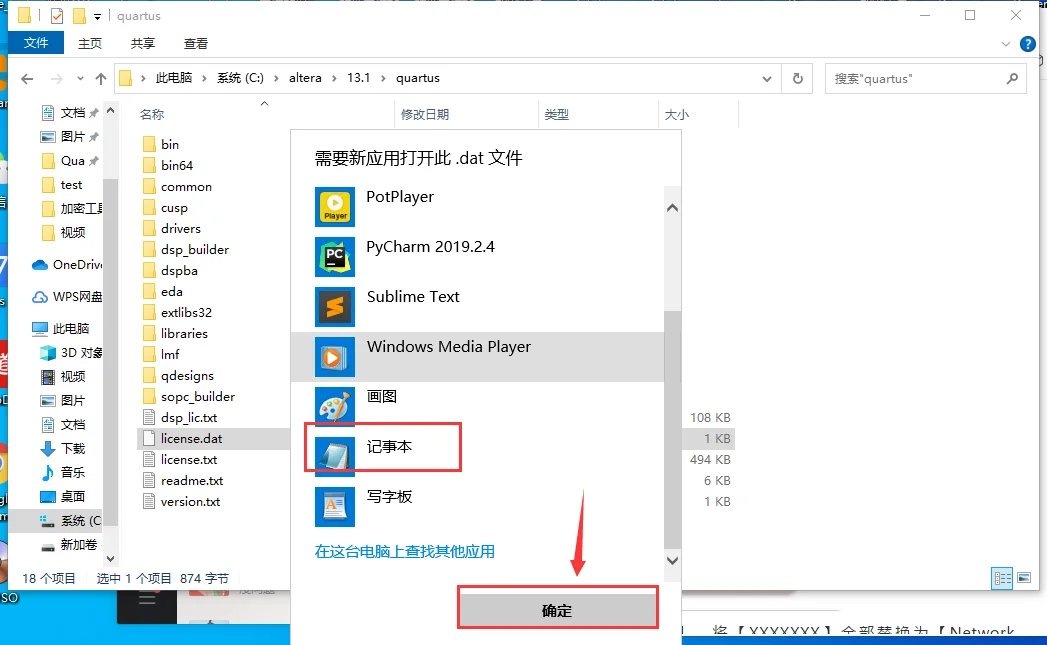Pick the 画图 paint icon
Viewport: 1047px width, 645px height.
335,407
